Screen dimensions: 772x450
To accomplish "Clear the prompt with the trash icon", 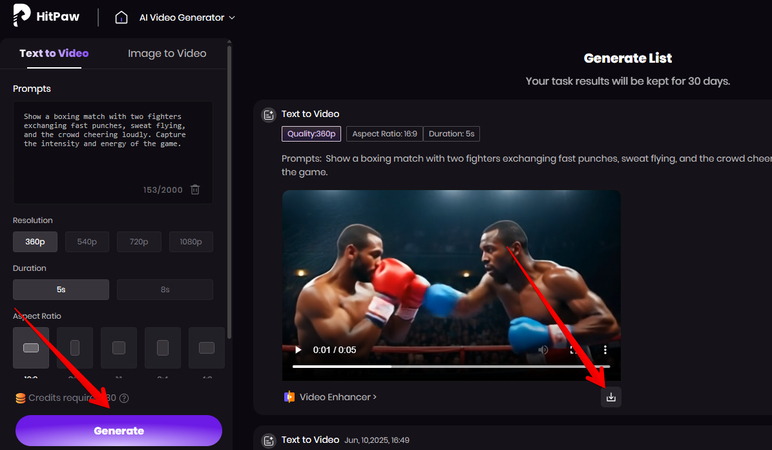I will [195, 190].
